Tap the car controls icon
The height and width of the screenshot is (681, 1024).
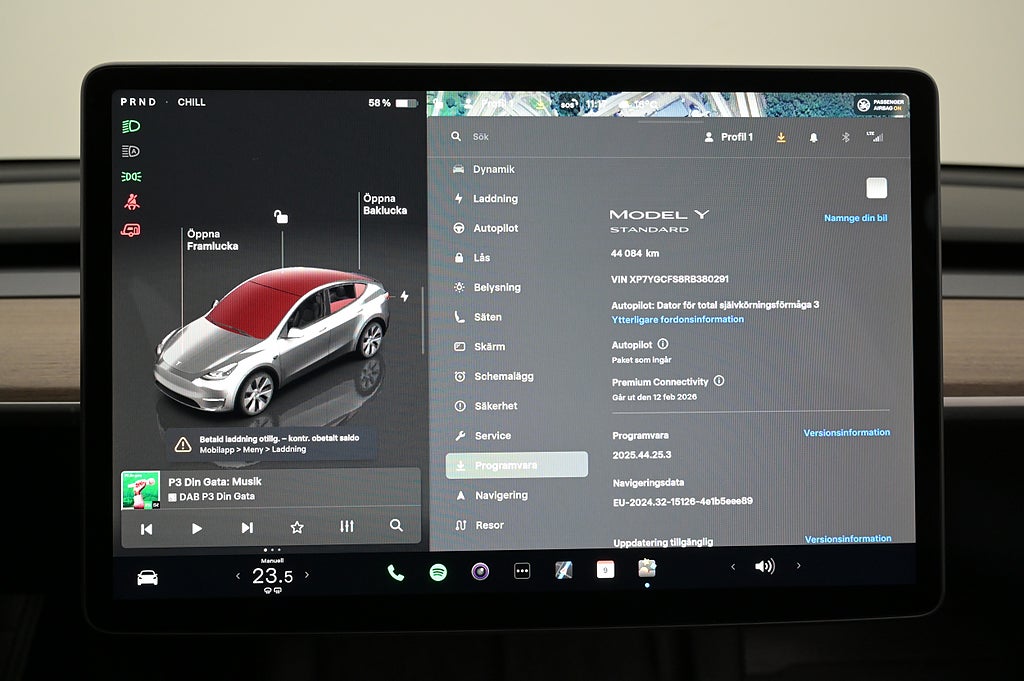click(x=147, y=577)
